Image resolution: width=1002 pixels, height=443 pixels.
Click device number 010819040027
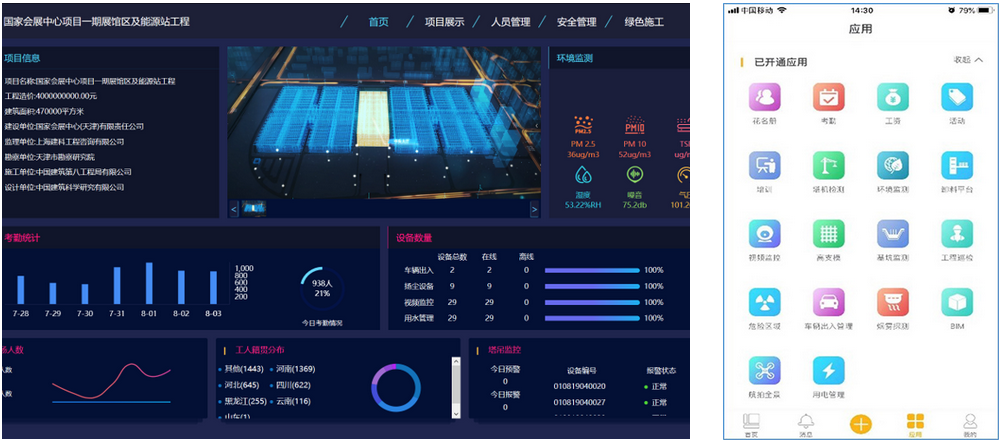[x=580, y=402]
